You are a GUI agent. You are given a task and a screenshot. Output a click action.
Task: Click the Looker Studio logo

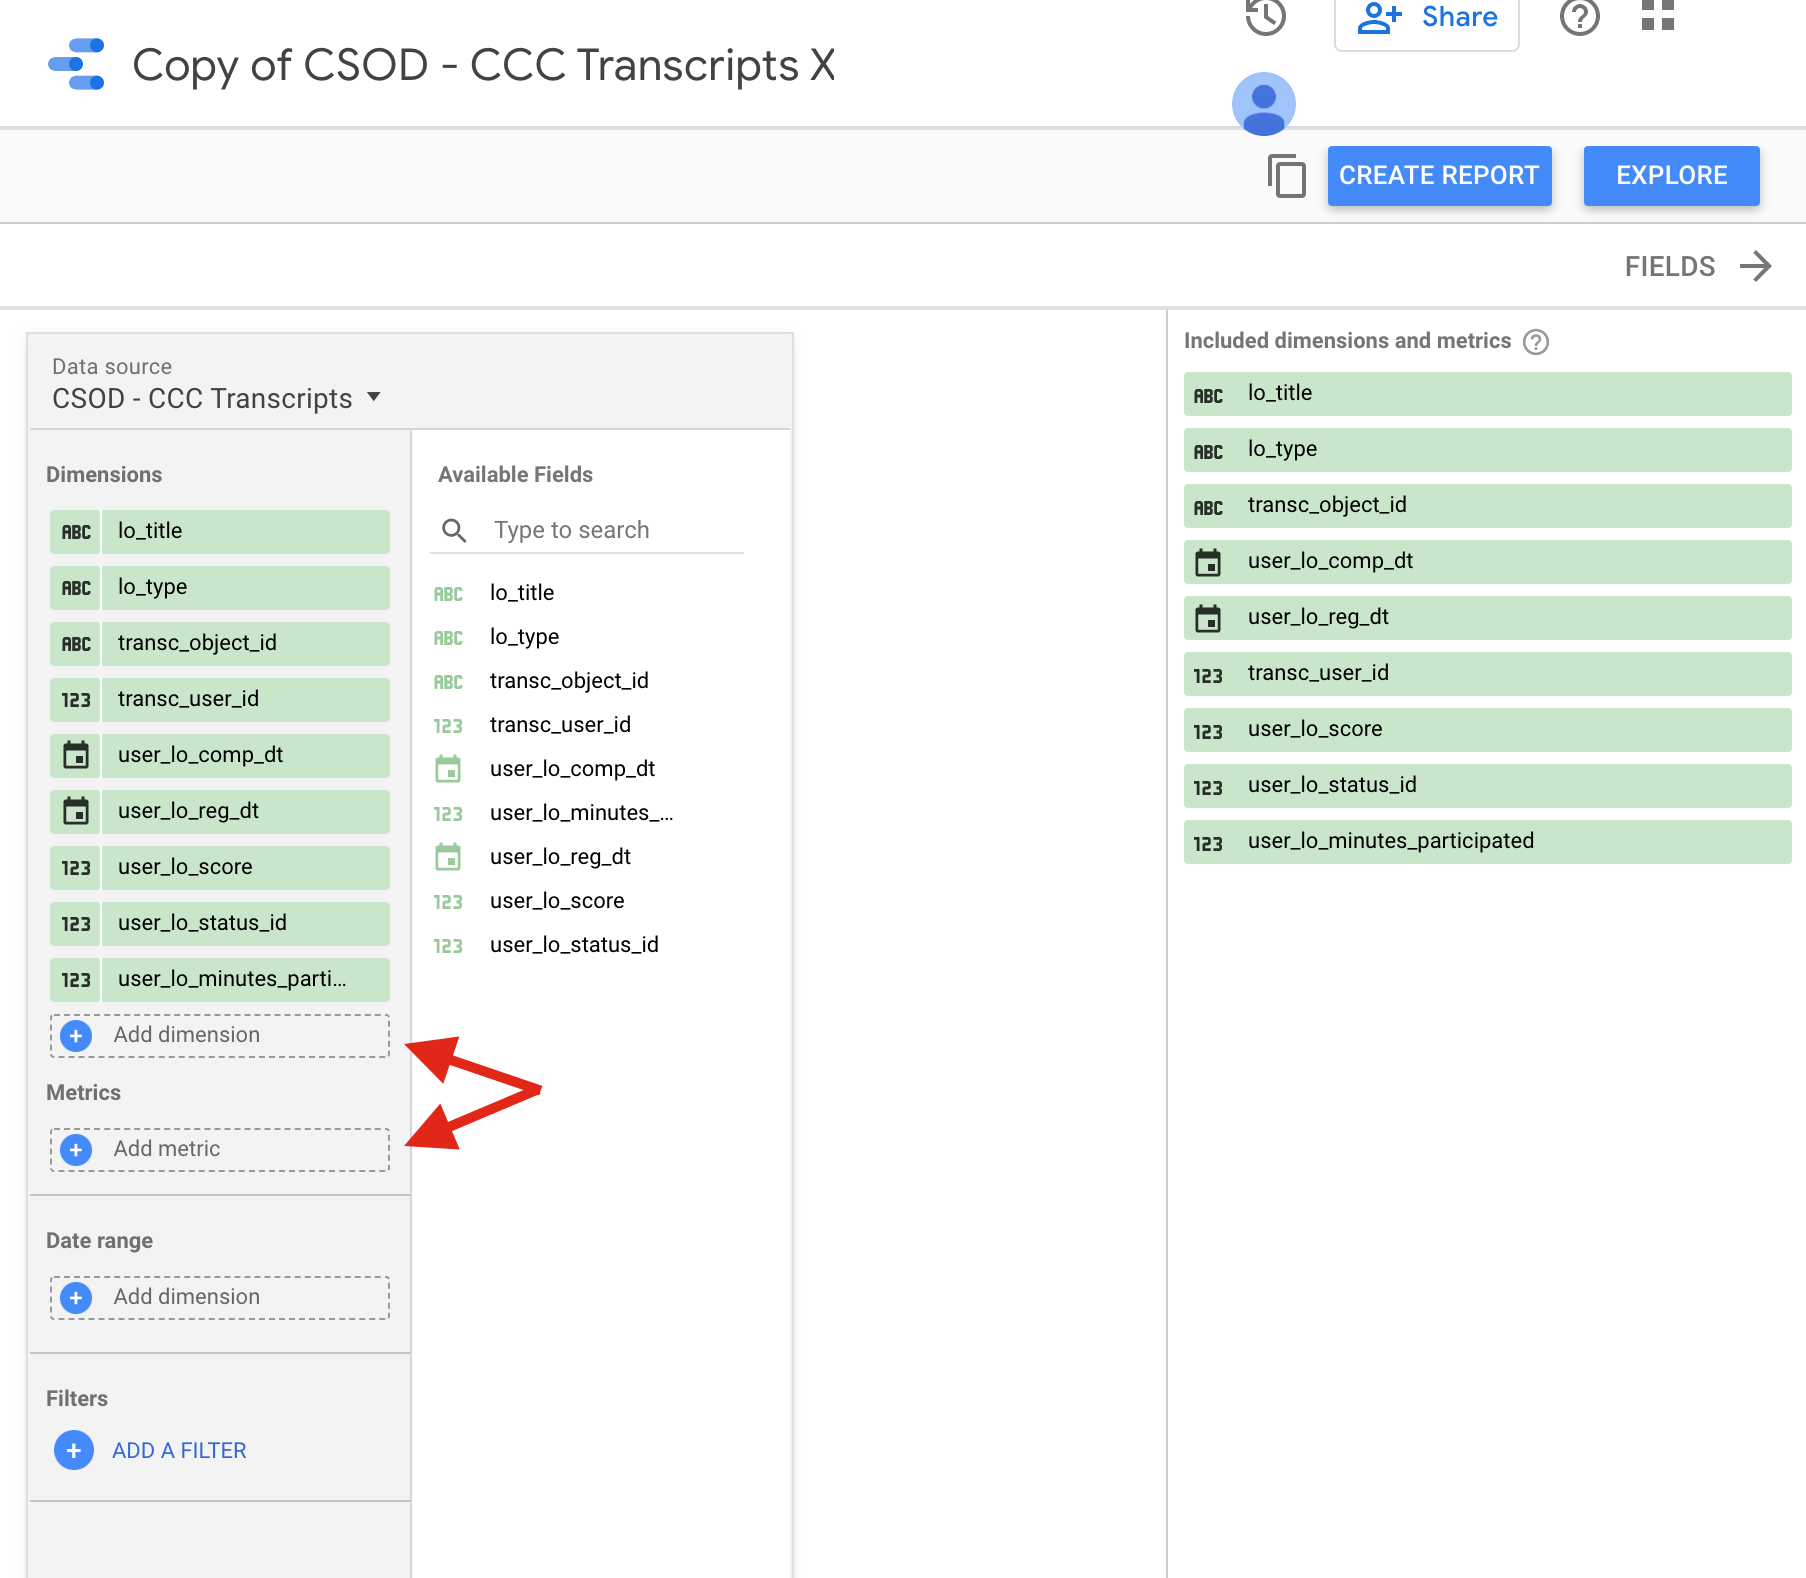77,65
